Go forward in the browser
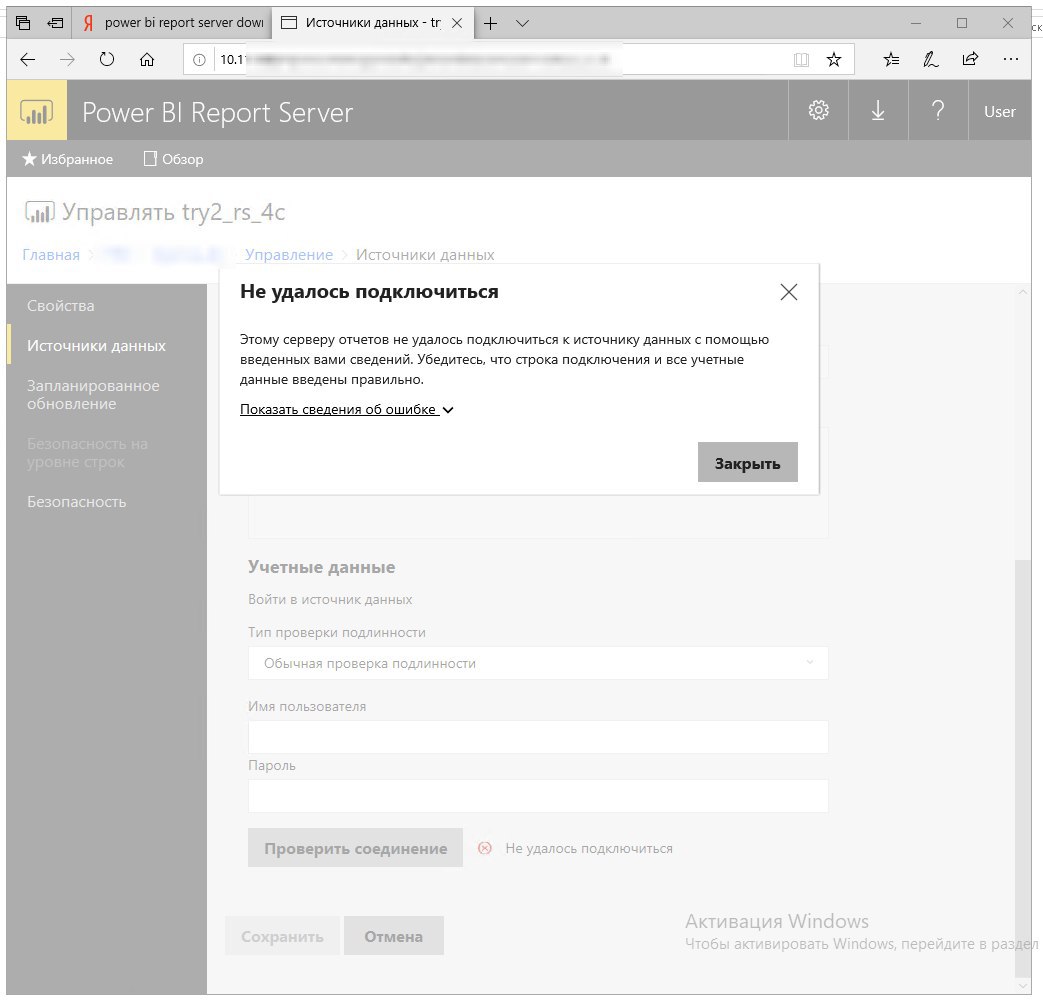This screenshot has height=1000, width=1043. (x=67, y=60)
